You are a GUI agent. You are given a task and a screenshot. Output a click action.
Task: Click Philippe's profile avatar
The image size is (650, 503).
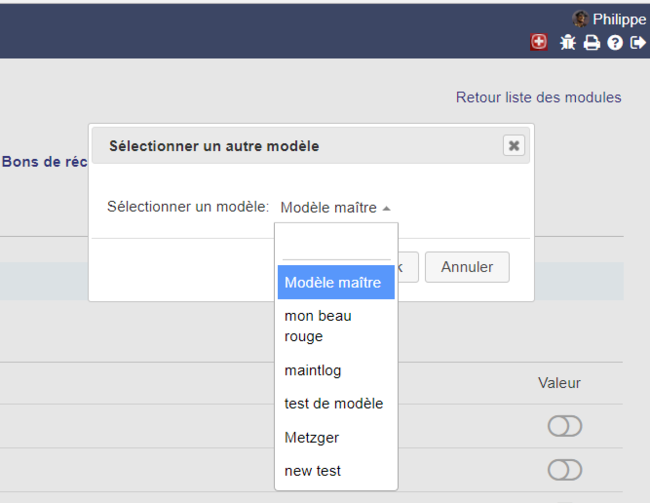pyautogui.click(x=580, y=19)
